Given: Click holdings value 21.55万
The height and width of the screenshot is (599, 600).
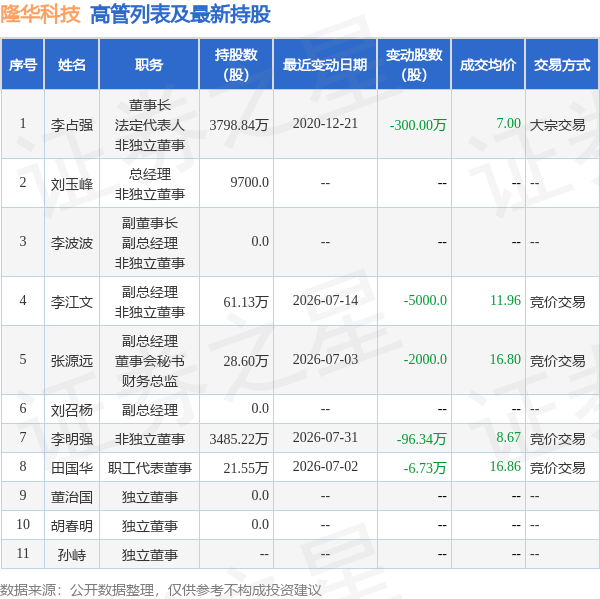Looking at the screenshot, I should (x=246, y=468).
